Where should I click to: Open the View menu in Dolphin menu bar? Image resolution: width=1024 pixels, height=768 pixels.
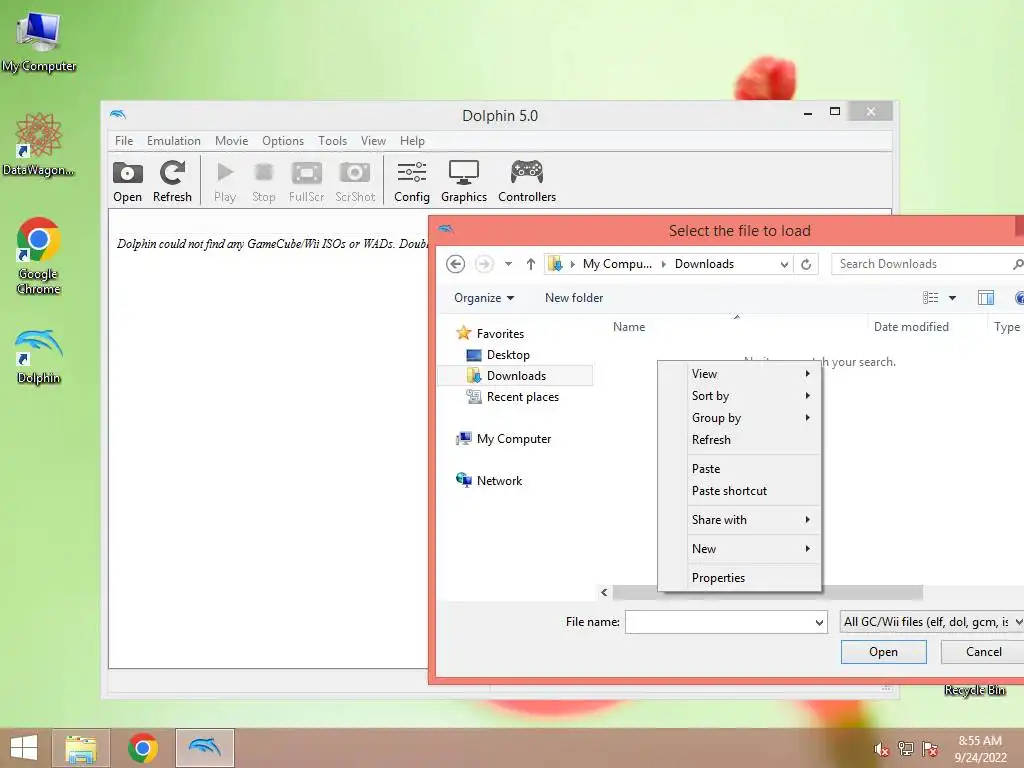[x=373, y=140]
